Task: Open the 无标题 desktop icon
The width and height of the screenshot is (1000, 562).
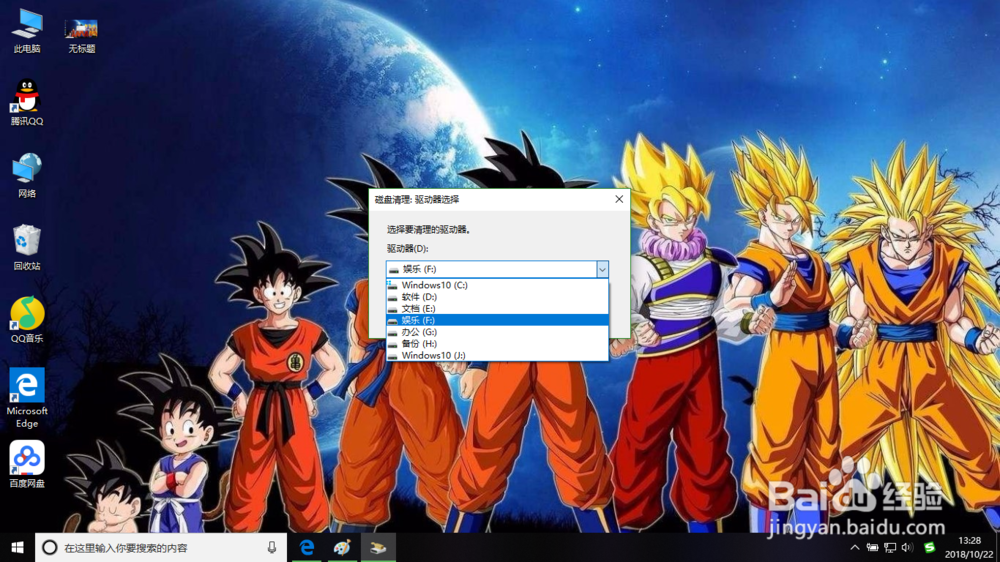Action: click(x=82, y=36)
